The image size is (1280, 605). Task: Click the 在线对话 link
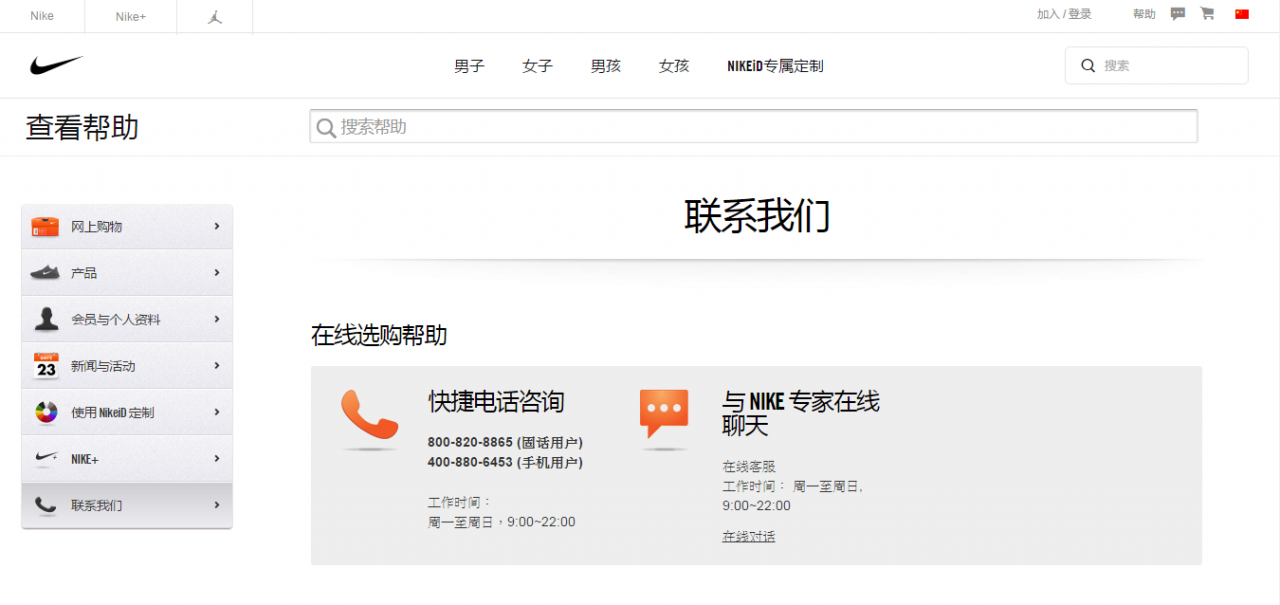click(x=748, y=537)
